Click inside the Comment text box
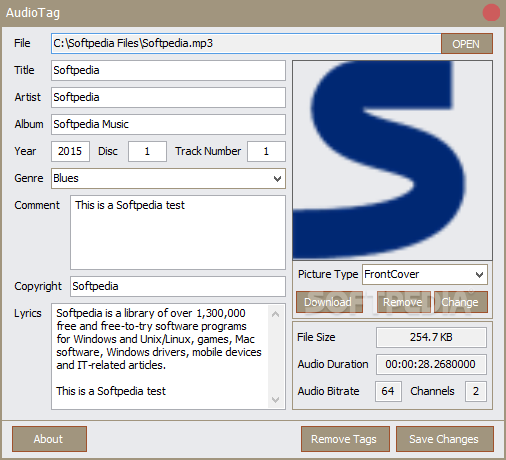The height and width of the screenshot is (460, 506). 178,232
